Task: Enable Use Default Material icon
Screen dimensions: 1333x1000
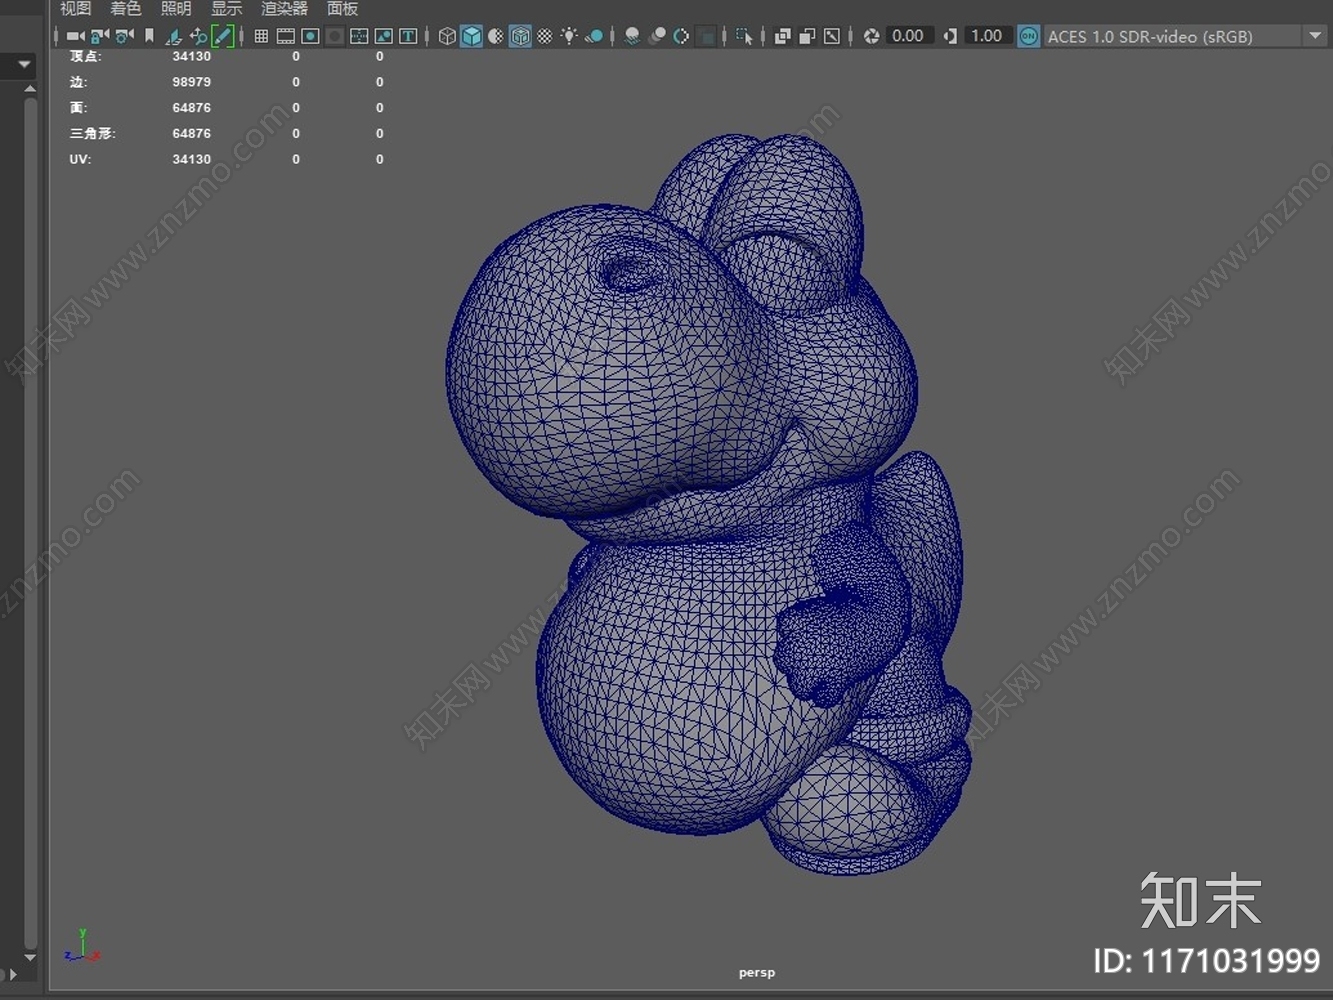Action: (495, 36)
